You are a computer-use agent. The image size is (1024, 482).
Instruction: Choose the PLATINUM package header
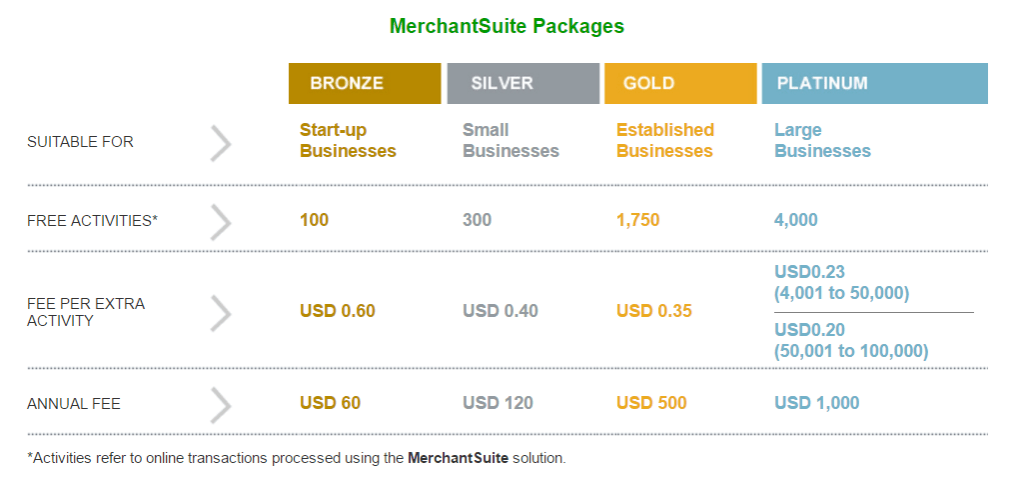tap(874, 84)
